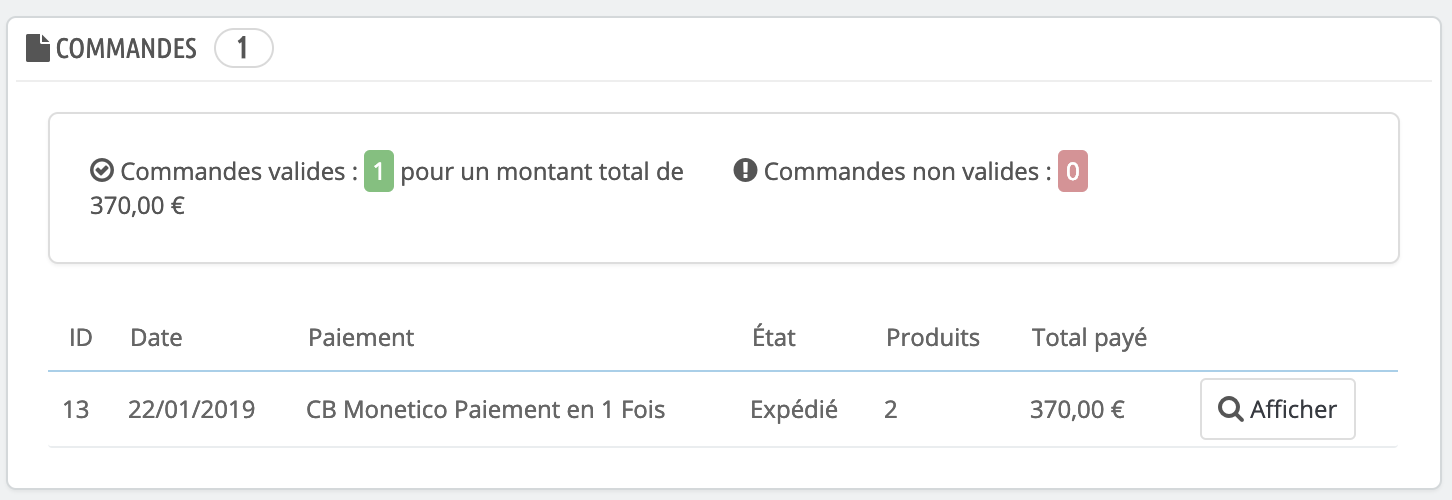1452x500 pixels.
Task: Click the Total payé column header
Action: click(x=1090, y=338)
